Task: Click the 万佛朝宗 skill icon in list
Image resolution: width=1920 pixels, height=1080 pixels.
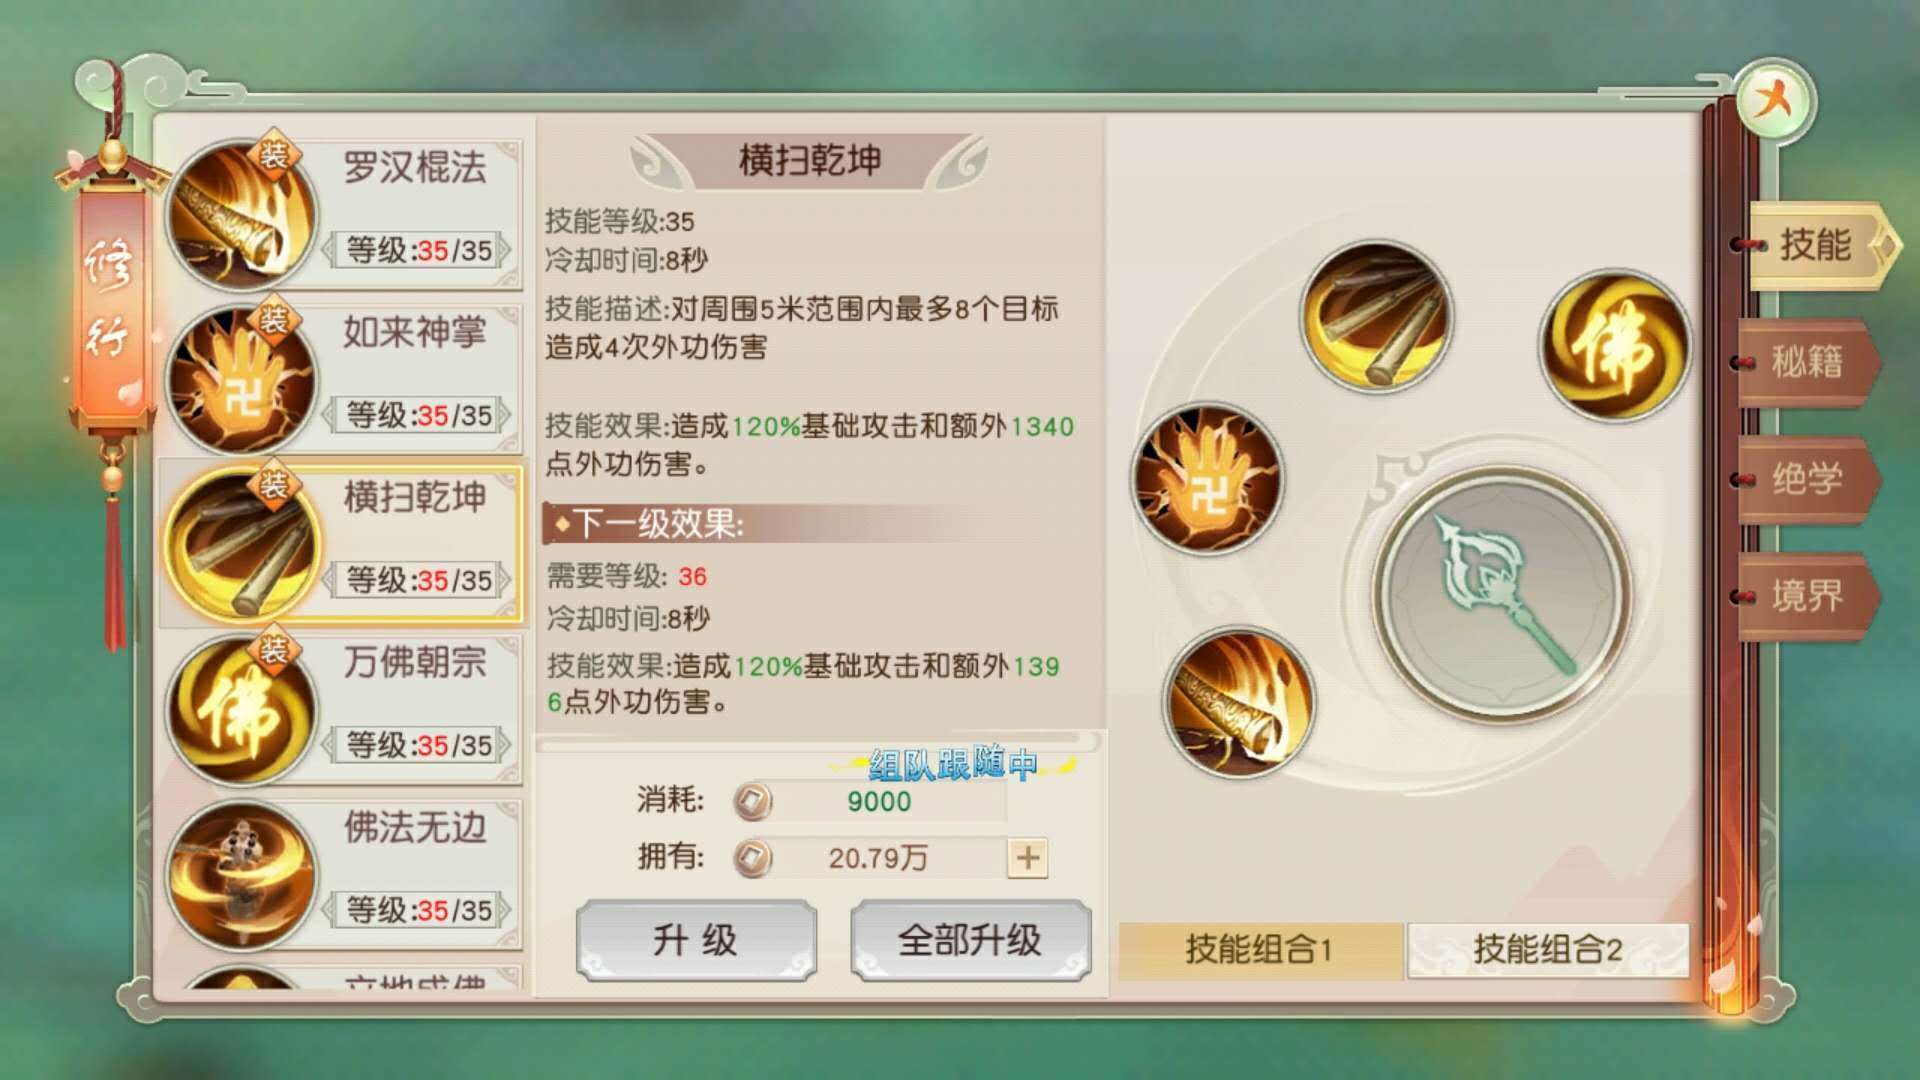Action: click(241, 710)
